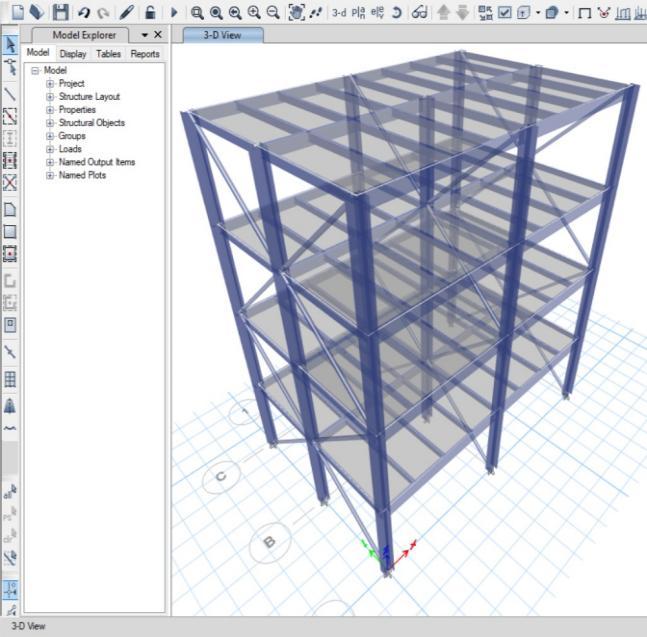This screenshot has width=647, height=637.
Task: Select Named Plots tree label
Action: coord(82,175)
